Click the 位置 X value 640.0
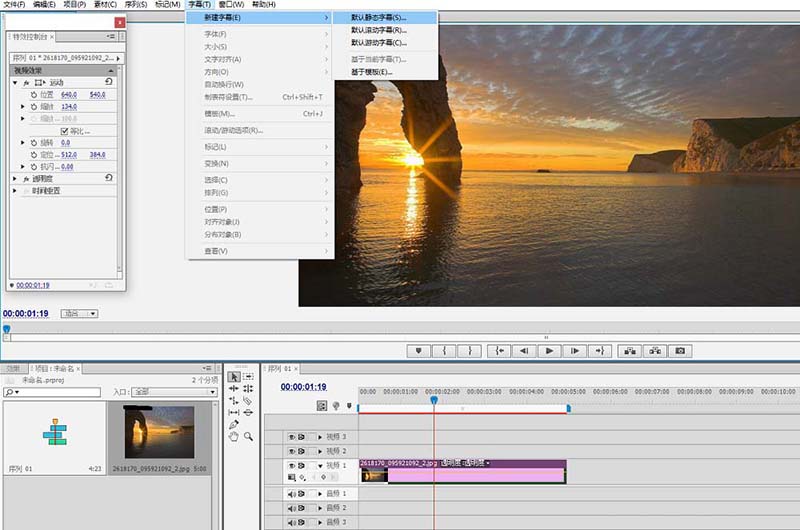The image size is (800, 530). click(x=68, y=95)
